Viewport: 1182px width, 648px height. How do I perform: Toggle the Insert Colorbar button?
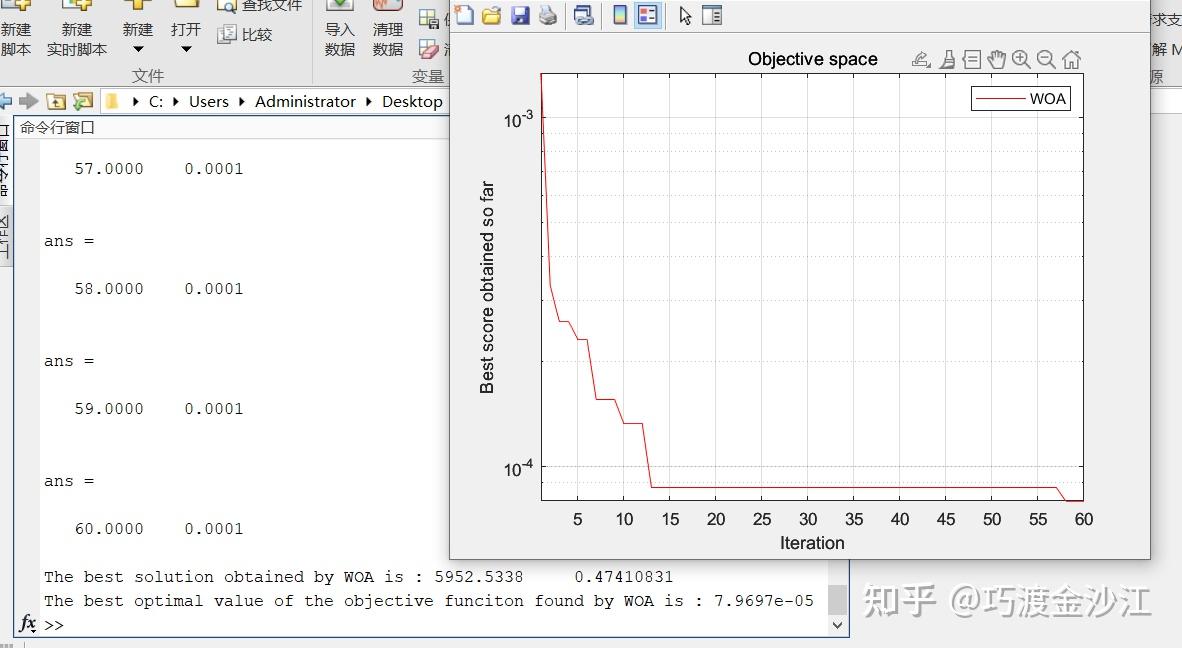point(620,15)
